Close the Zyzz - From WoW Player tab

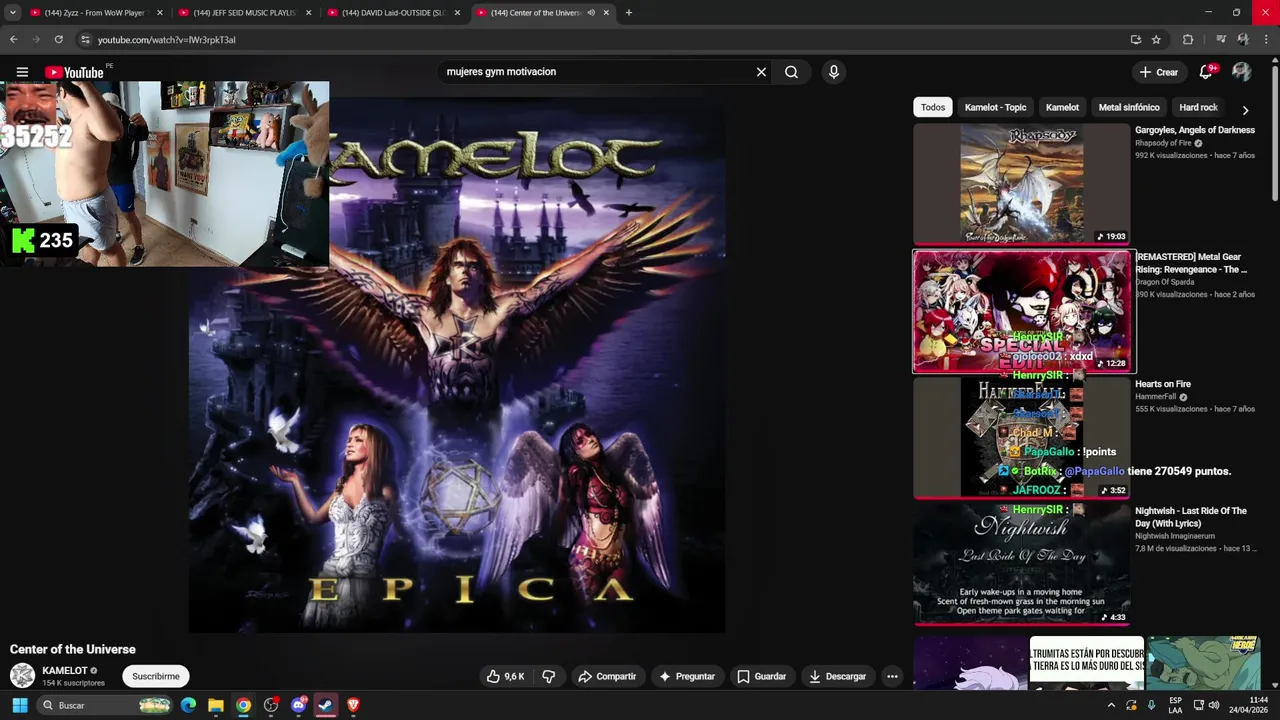coord(159,13)
